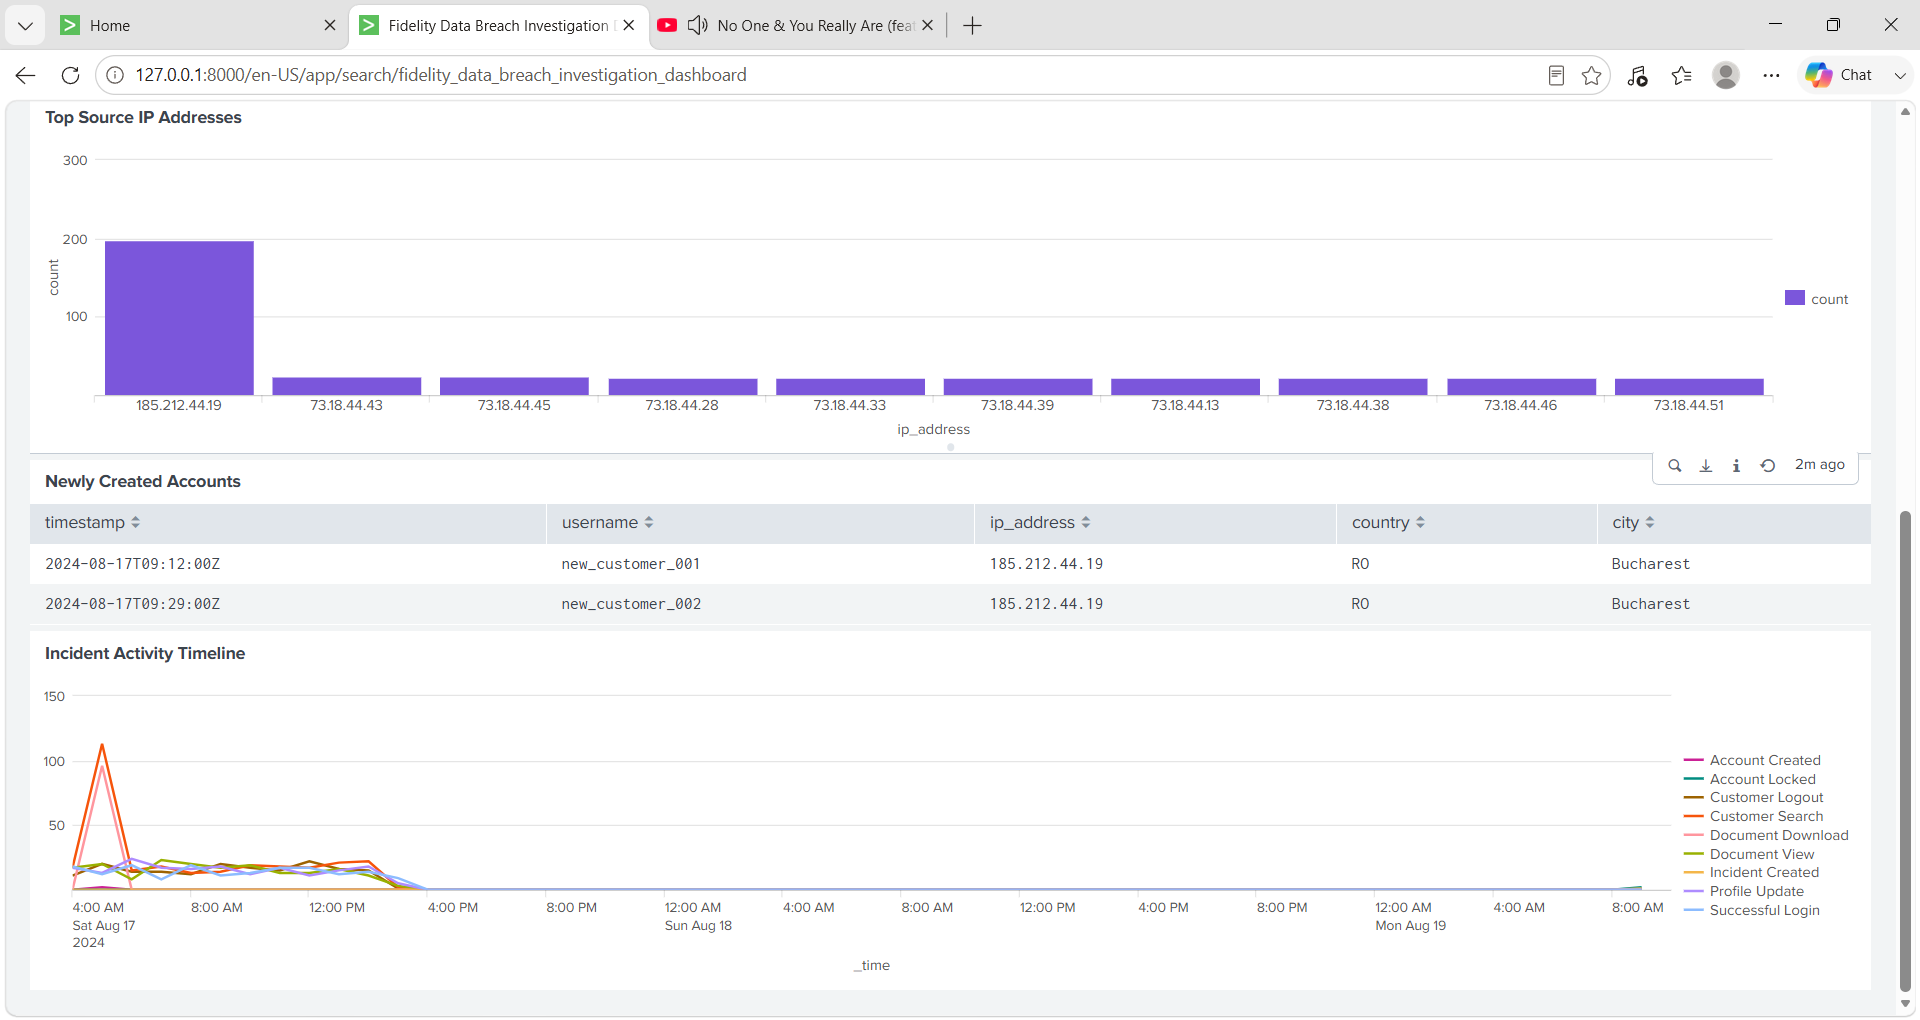
Task: Click timestamp 2024-08-17T09:29:00Z cell
Action: click(132, 604)
